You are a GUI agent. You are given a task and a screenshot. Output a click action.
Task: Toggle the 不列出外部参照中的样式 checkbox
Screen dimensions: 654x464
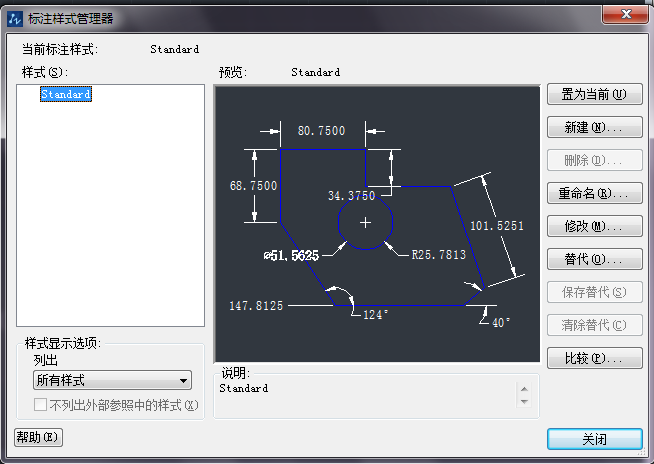click(x=41, y=405)
